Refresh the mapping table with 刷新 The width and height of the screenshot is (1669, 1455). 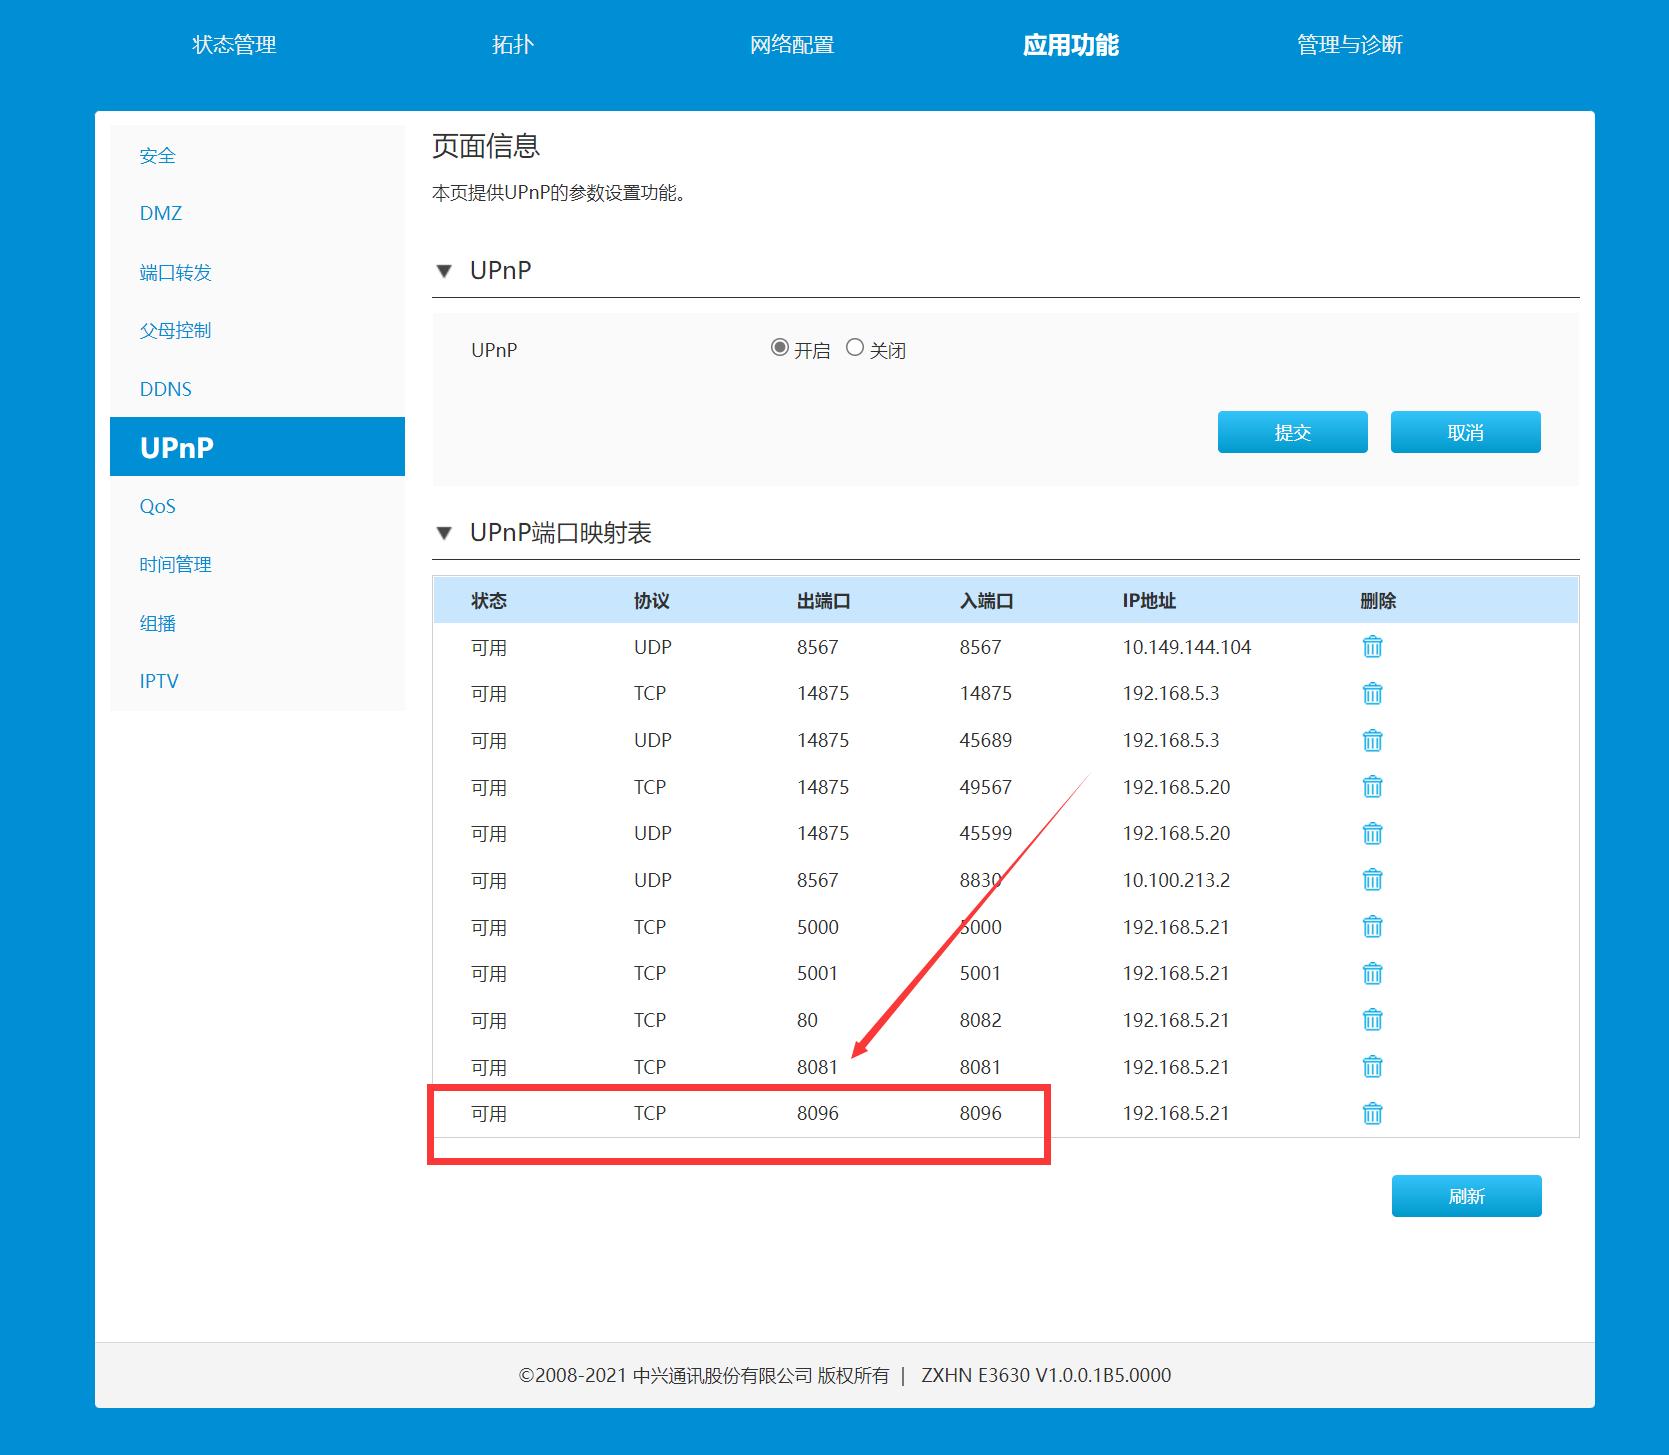tap(1466, 1195)
